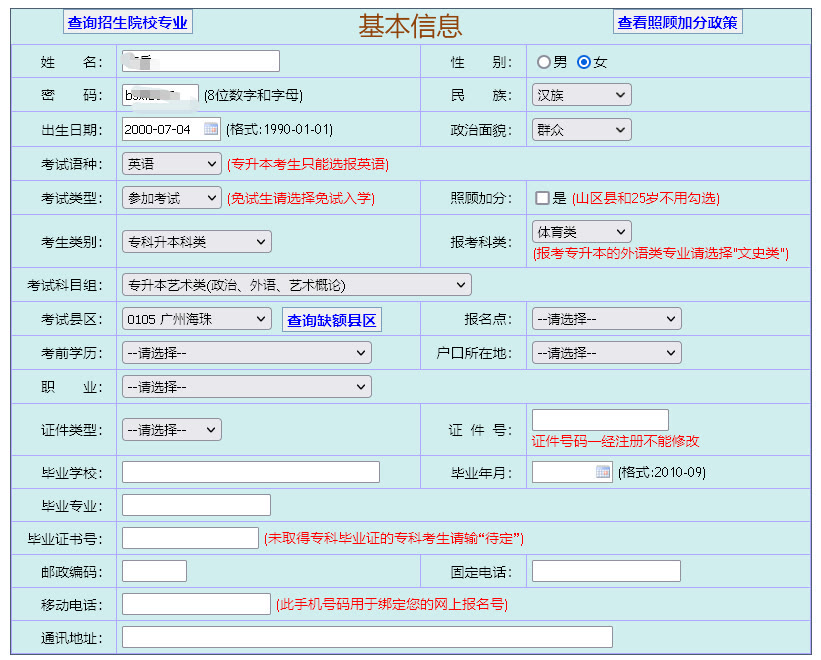Expand the 报考科类 dropdown showing 体育类

[581, 232]
